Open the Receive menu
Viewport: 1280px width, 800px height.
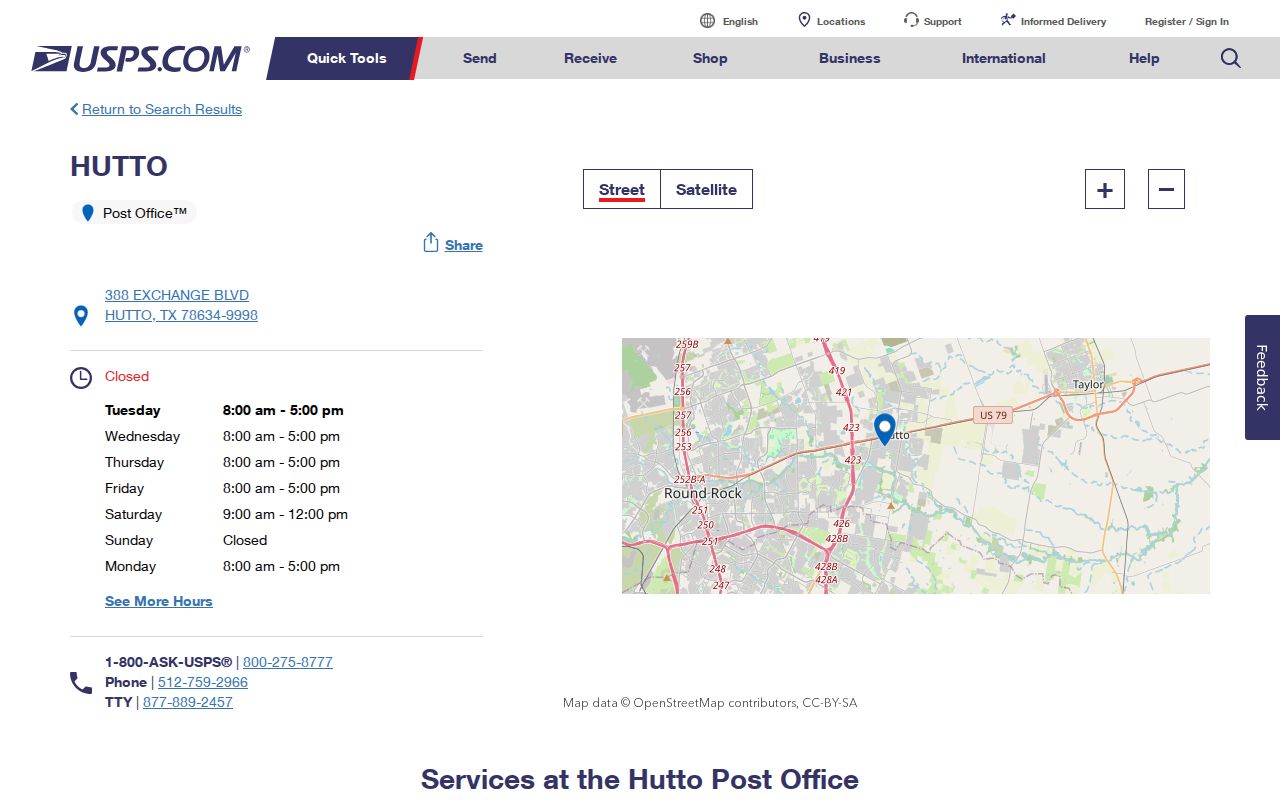590,58
